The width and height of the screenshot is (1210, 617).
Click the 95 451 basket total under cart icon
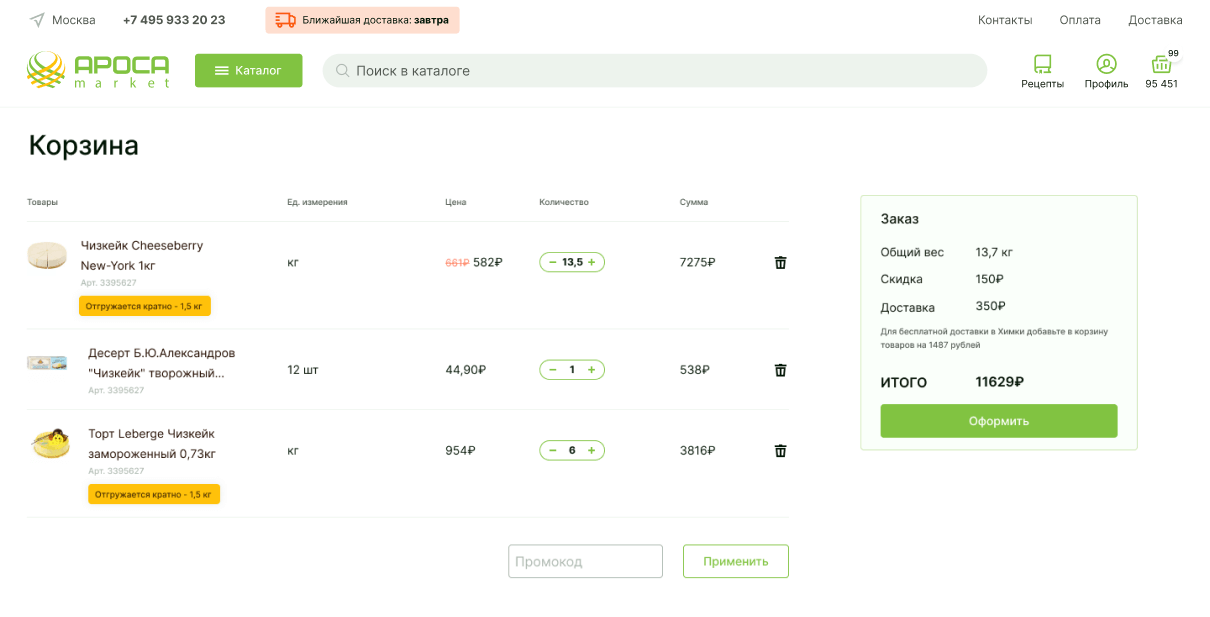(1161, 84)
